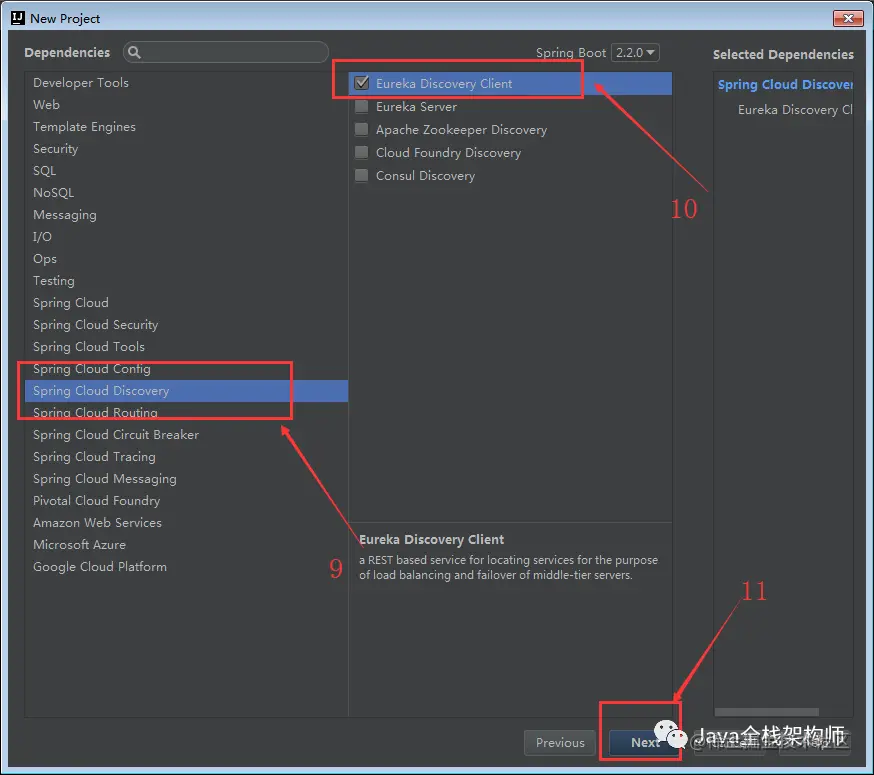Viewport: 874px width, 775px height.
Task: Enable Consul Discovery checkbox
Action: pyautogui.click(x=362, y=175)
